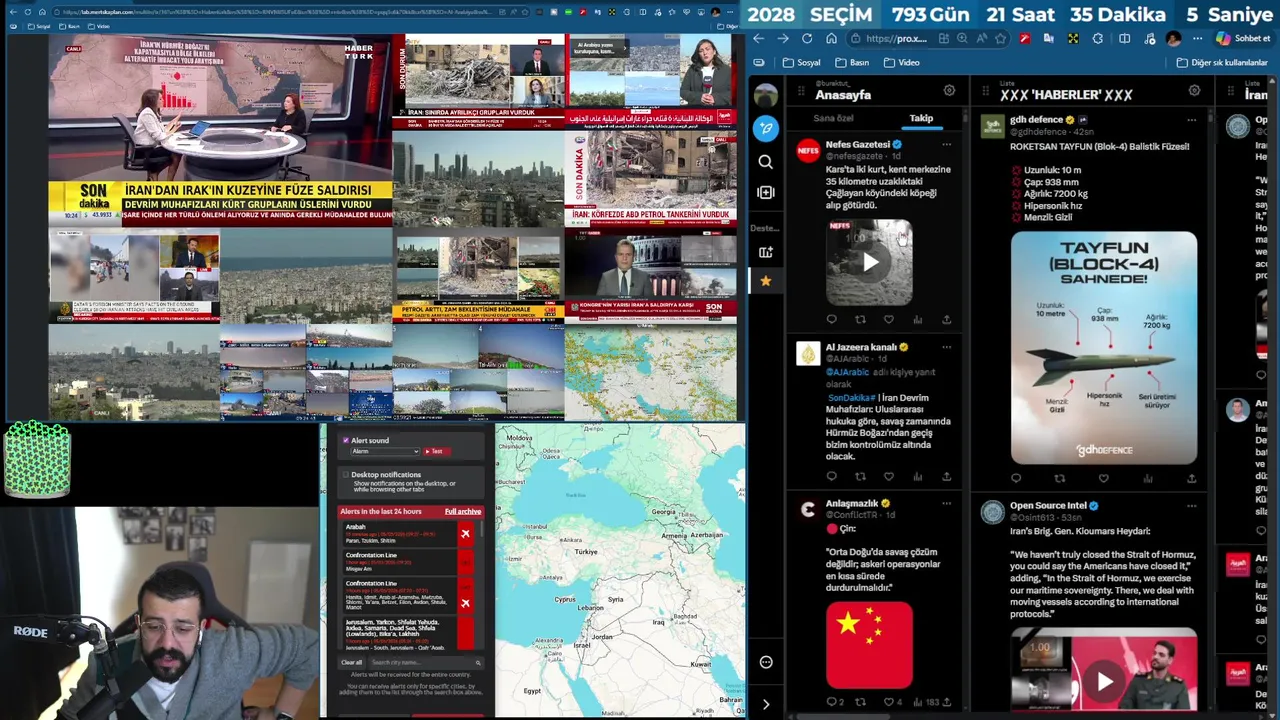Viewport: 1280px width, 720px height.
Task: Open the Full archive link
Action: point(462,512)
